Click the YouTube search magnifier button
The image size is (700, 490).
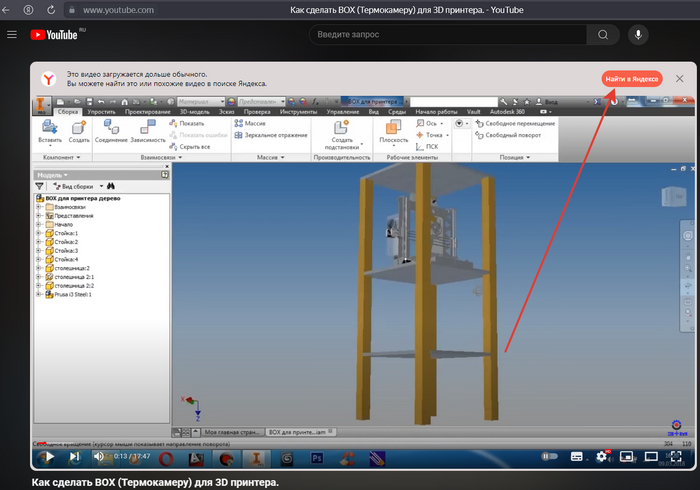coord(603,35)
